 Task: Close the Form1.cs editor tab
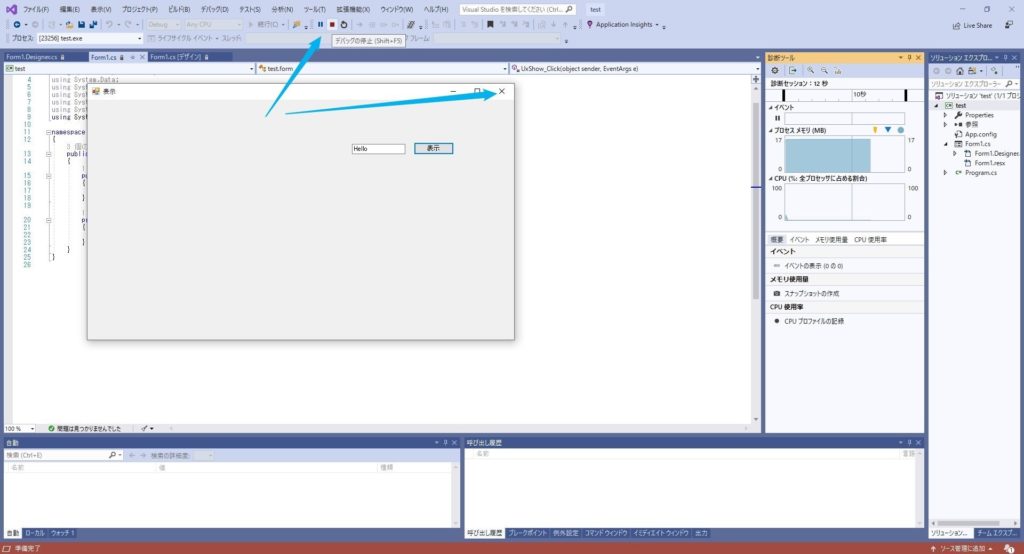coord(142,57)
